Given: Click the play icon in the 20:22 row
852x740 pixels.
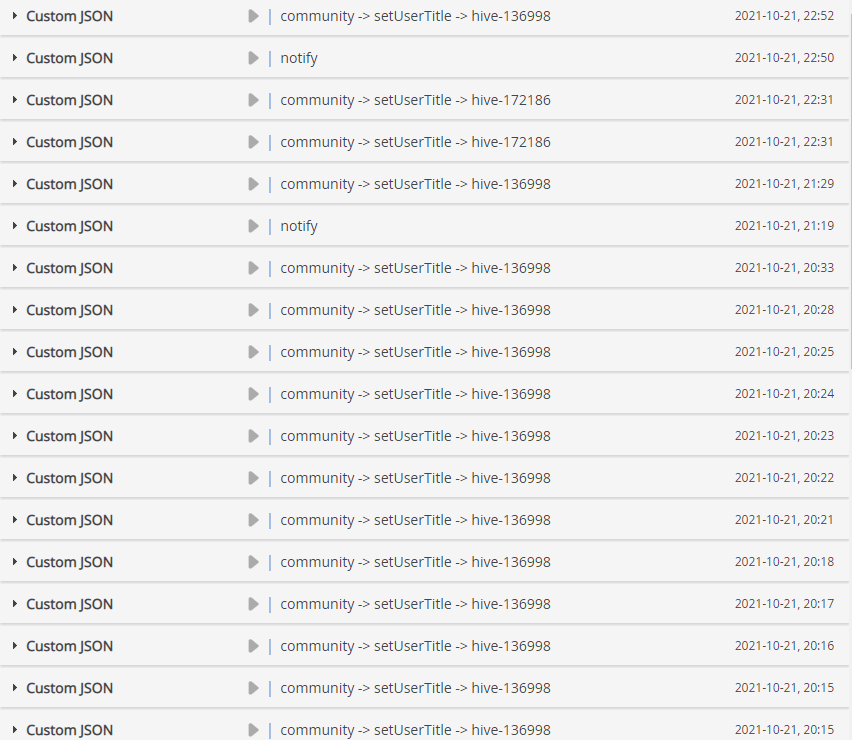Looking at the screenshot, I should [x=253, y=478].
